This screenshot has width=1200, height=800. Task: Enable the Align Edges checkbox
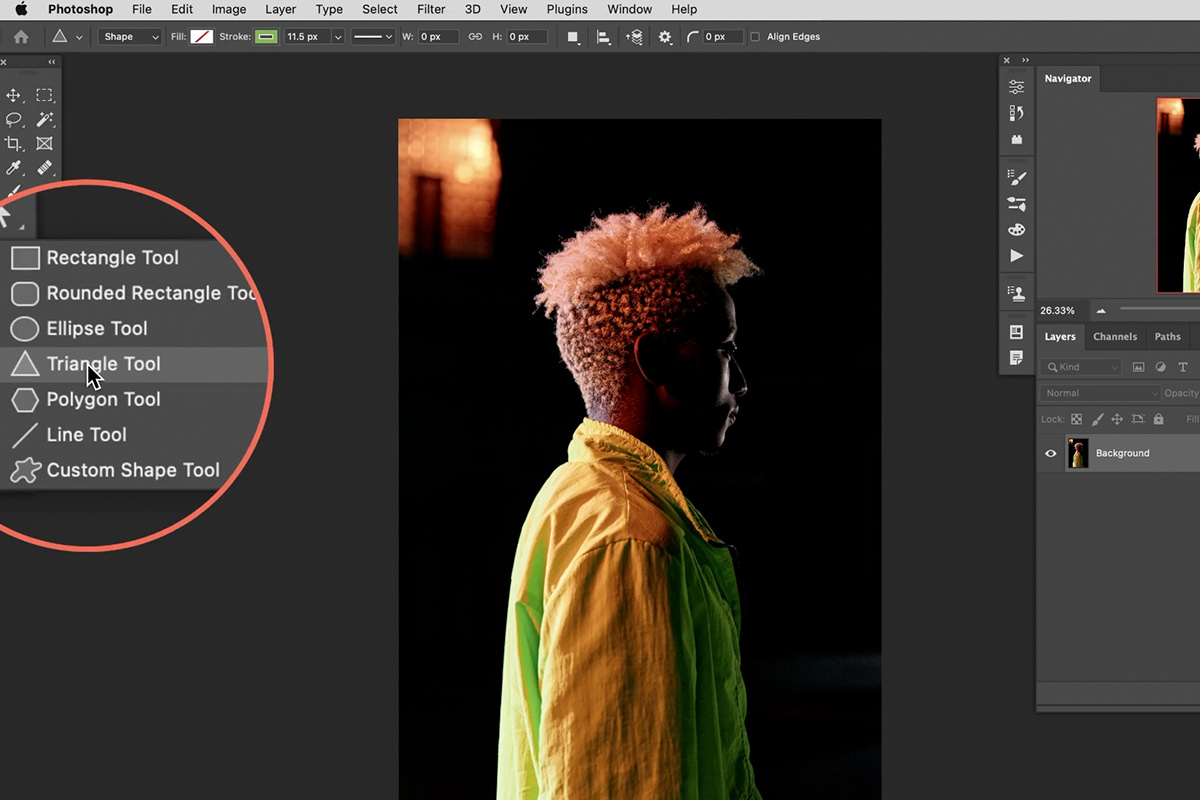755,37
